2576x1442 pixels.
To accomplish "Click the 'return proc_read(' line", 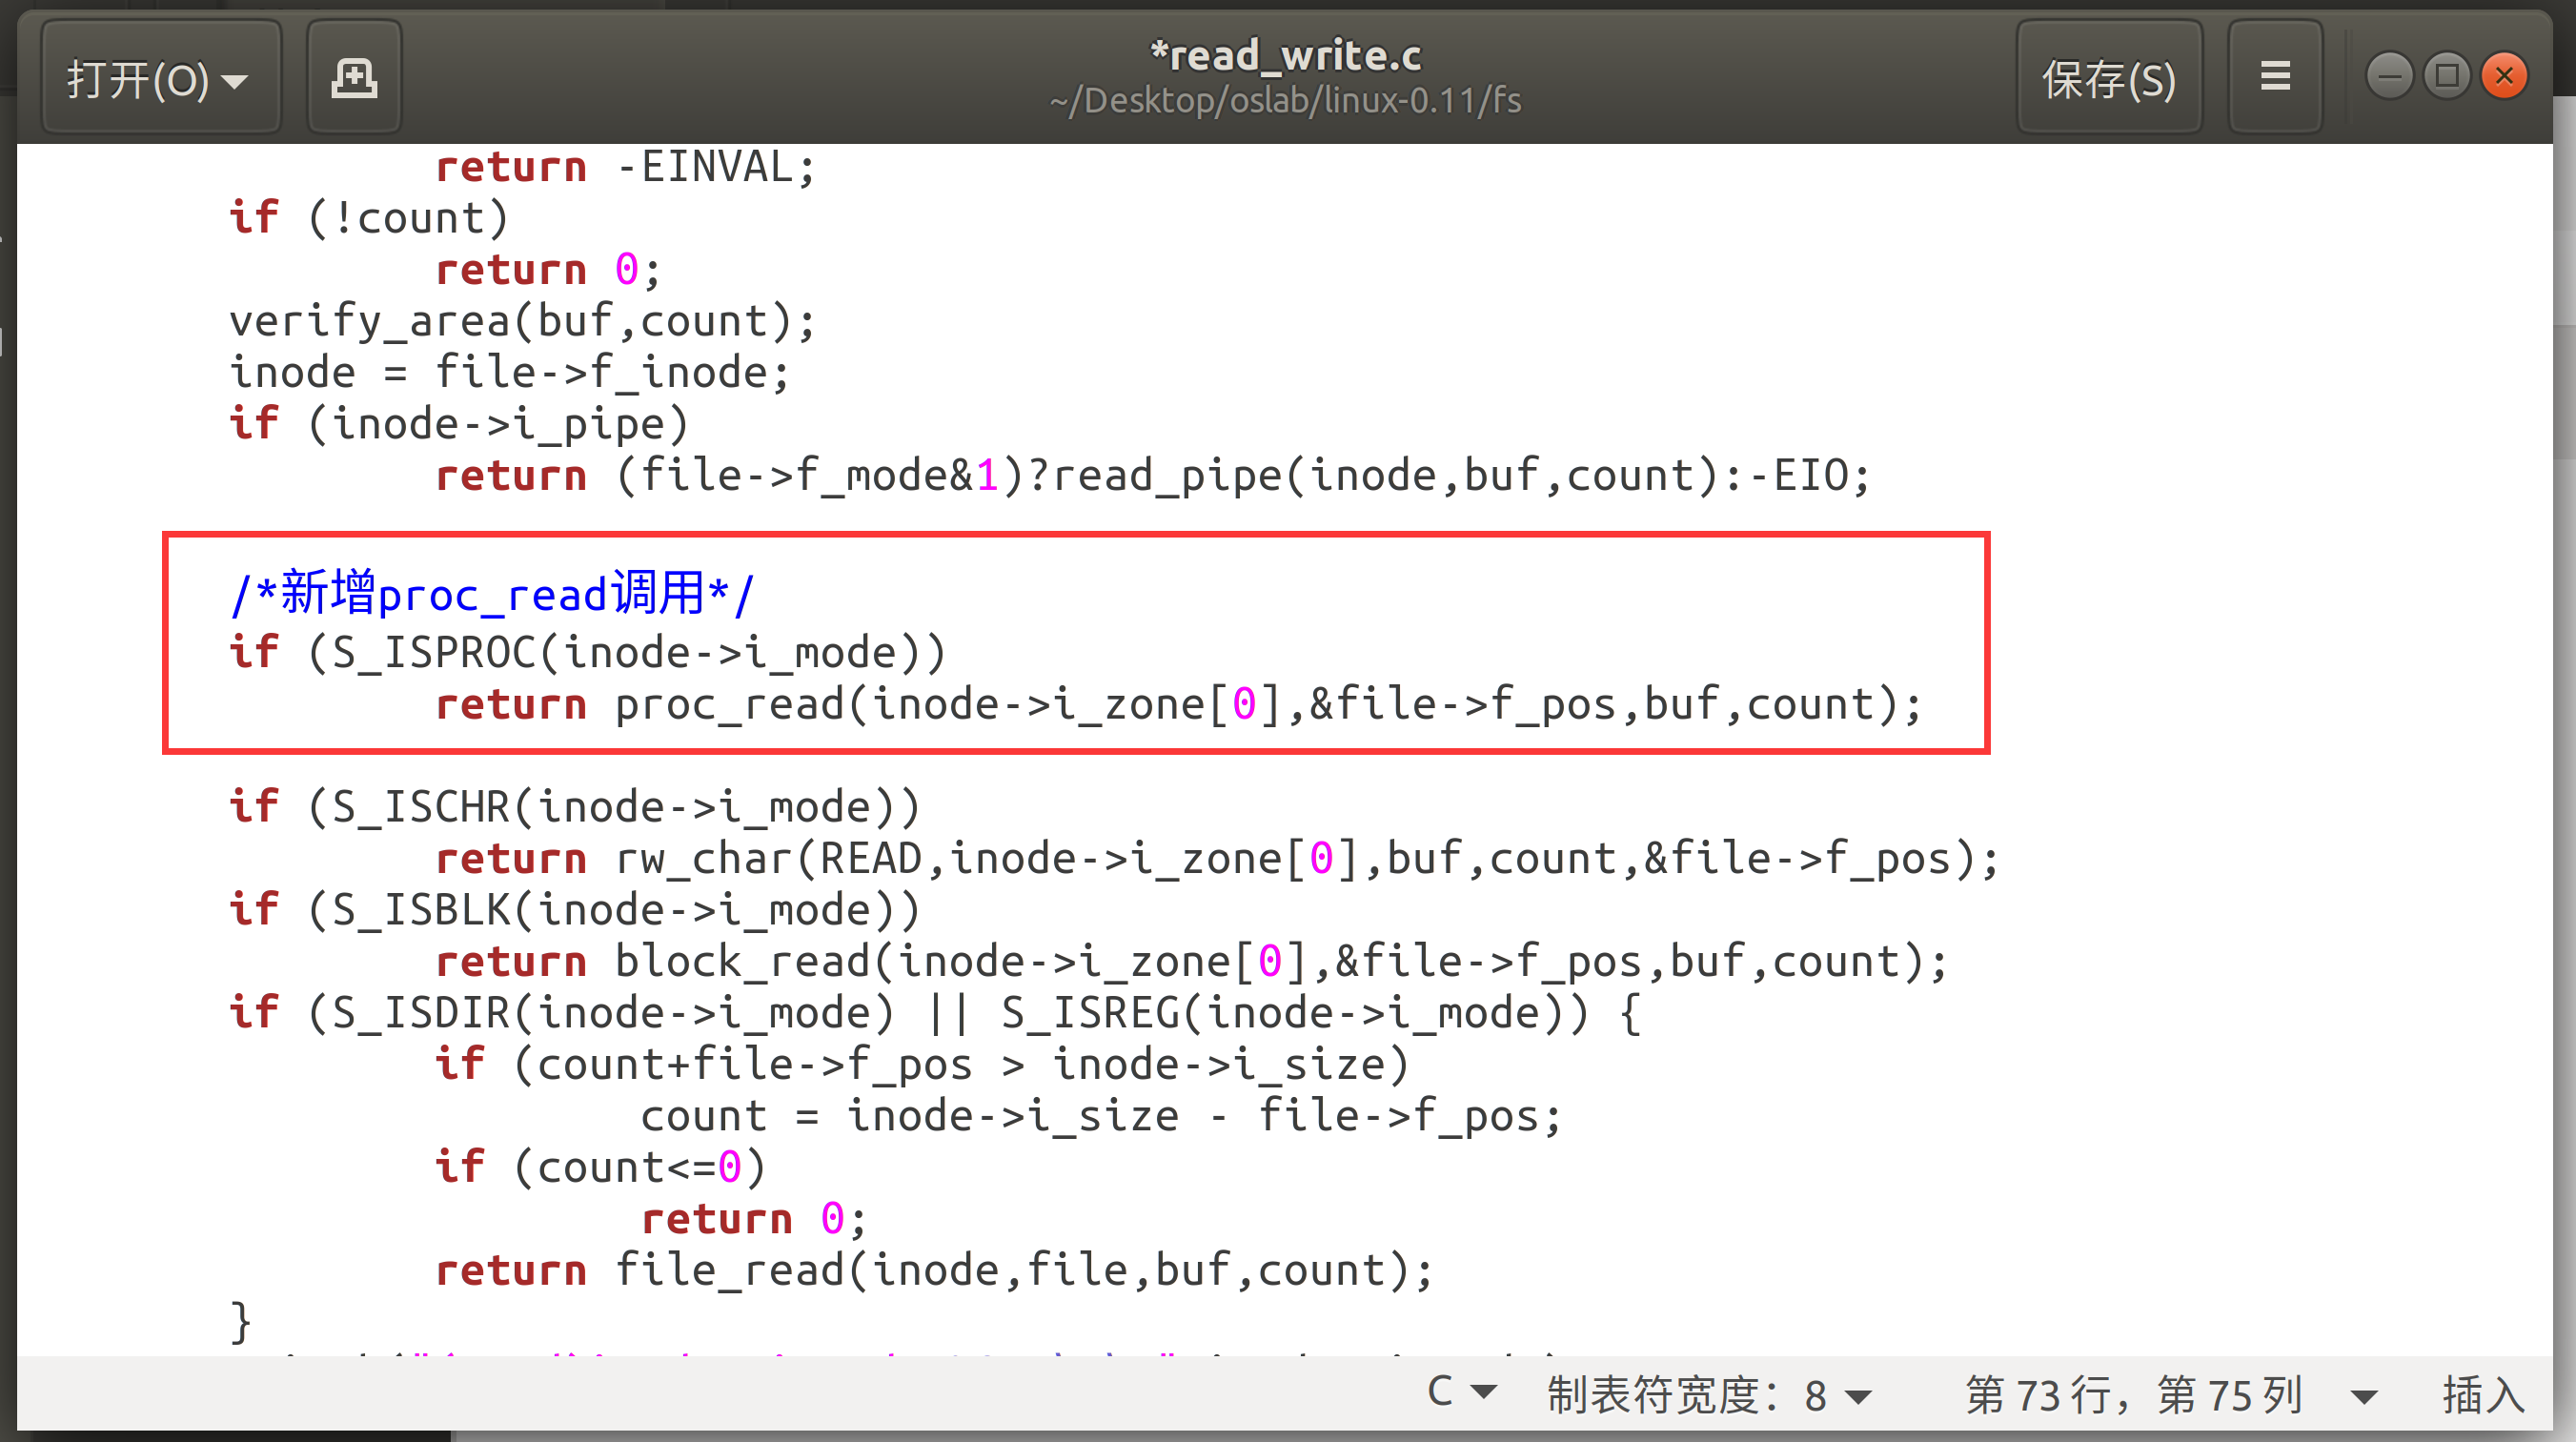I will click(x=1179, y=704).
